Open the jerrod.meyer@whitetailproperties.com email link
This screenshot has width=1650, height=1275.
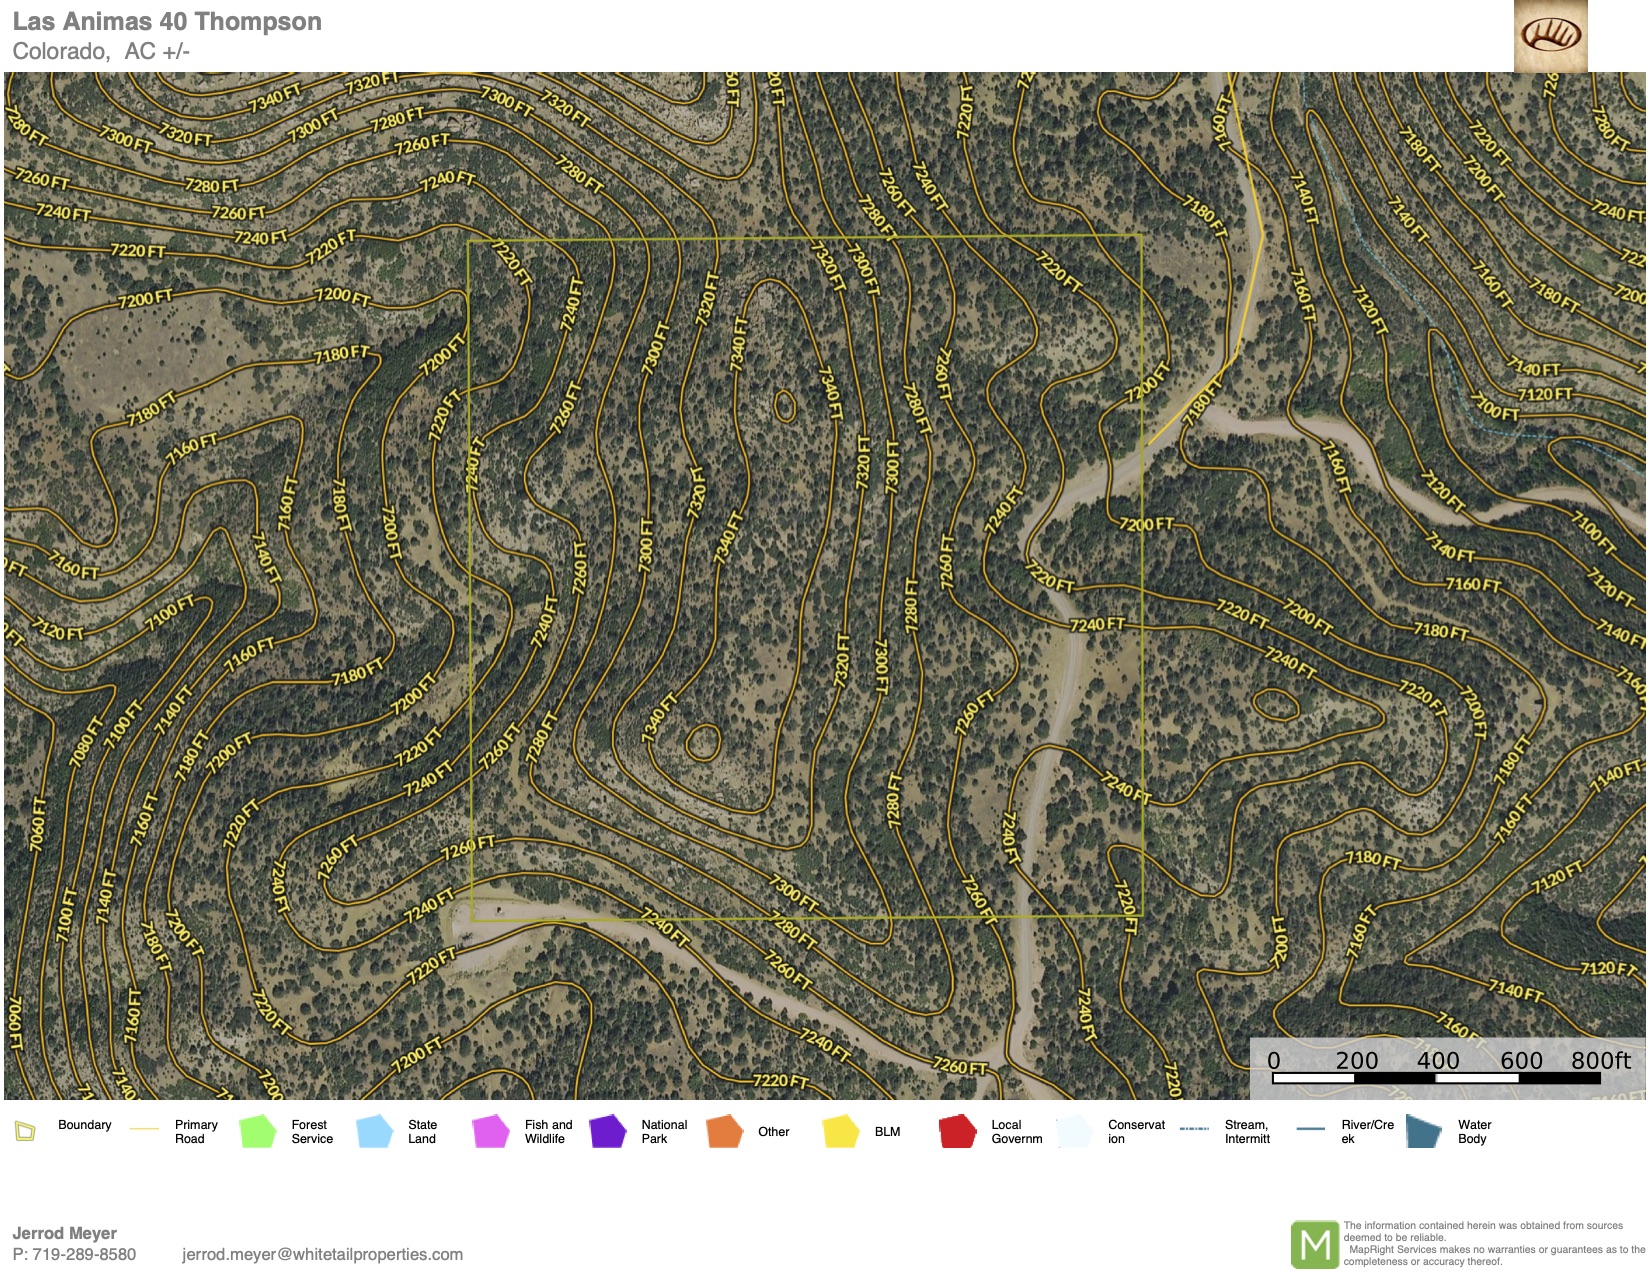(x=322, y=1254)
